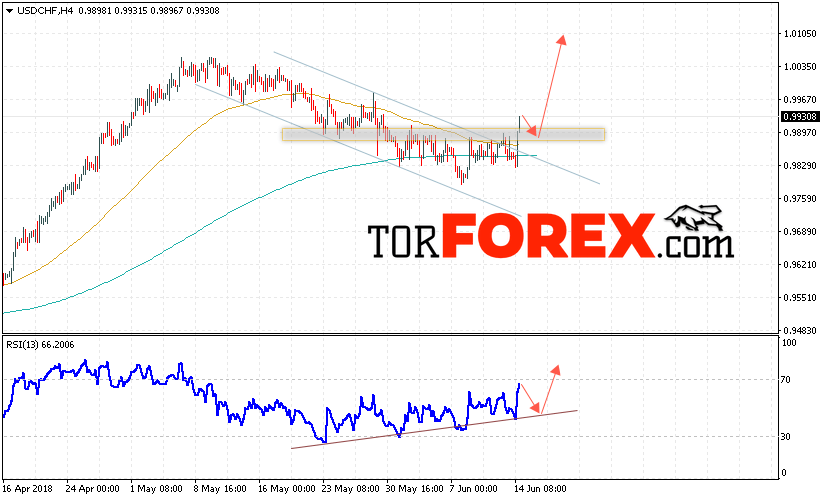The image size is (821, 500).
Task: Click the RSI 30 level label
Action: pyautogui.click(x=785, y=436)
